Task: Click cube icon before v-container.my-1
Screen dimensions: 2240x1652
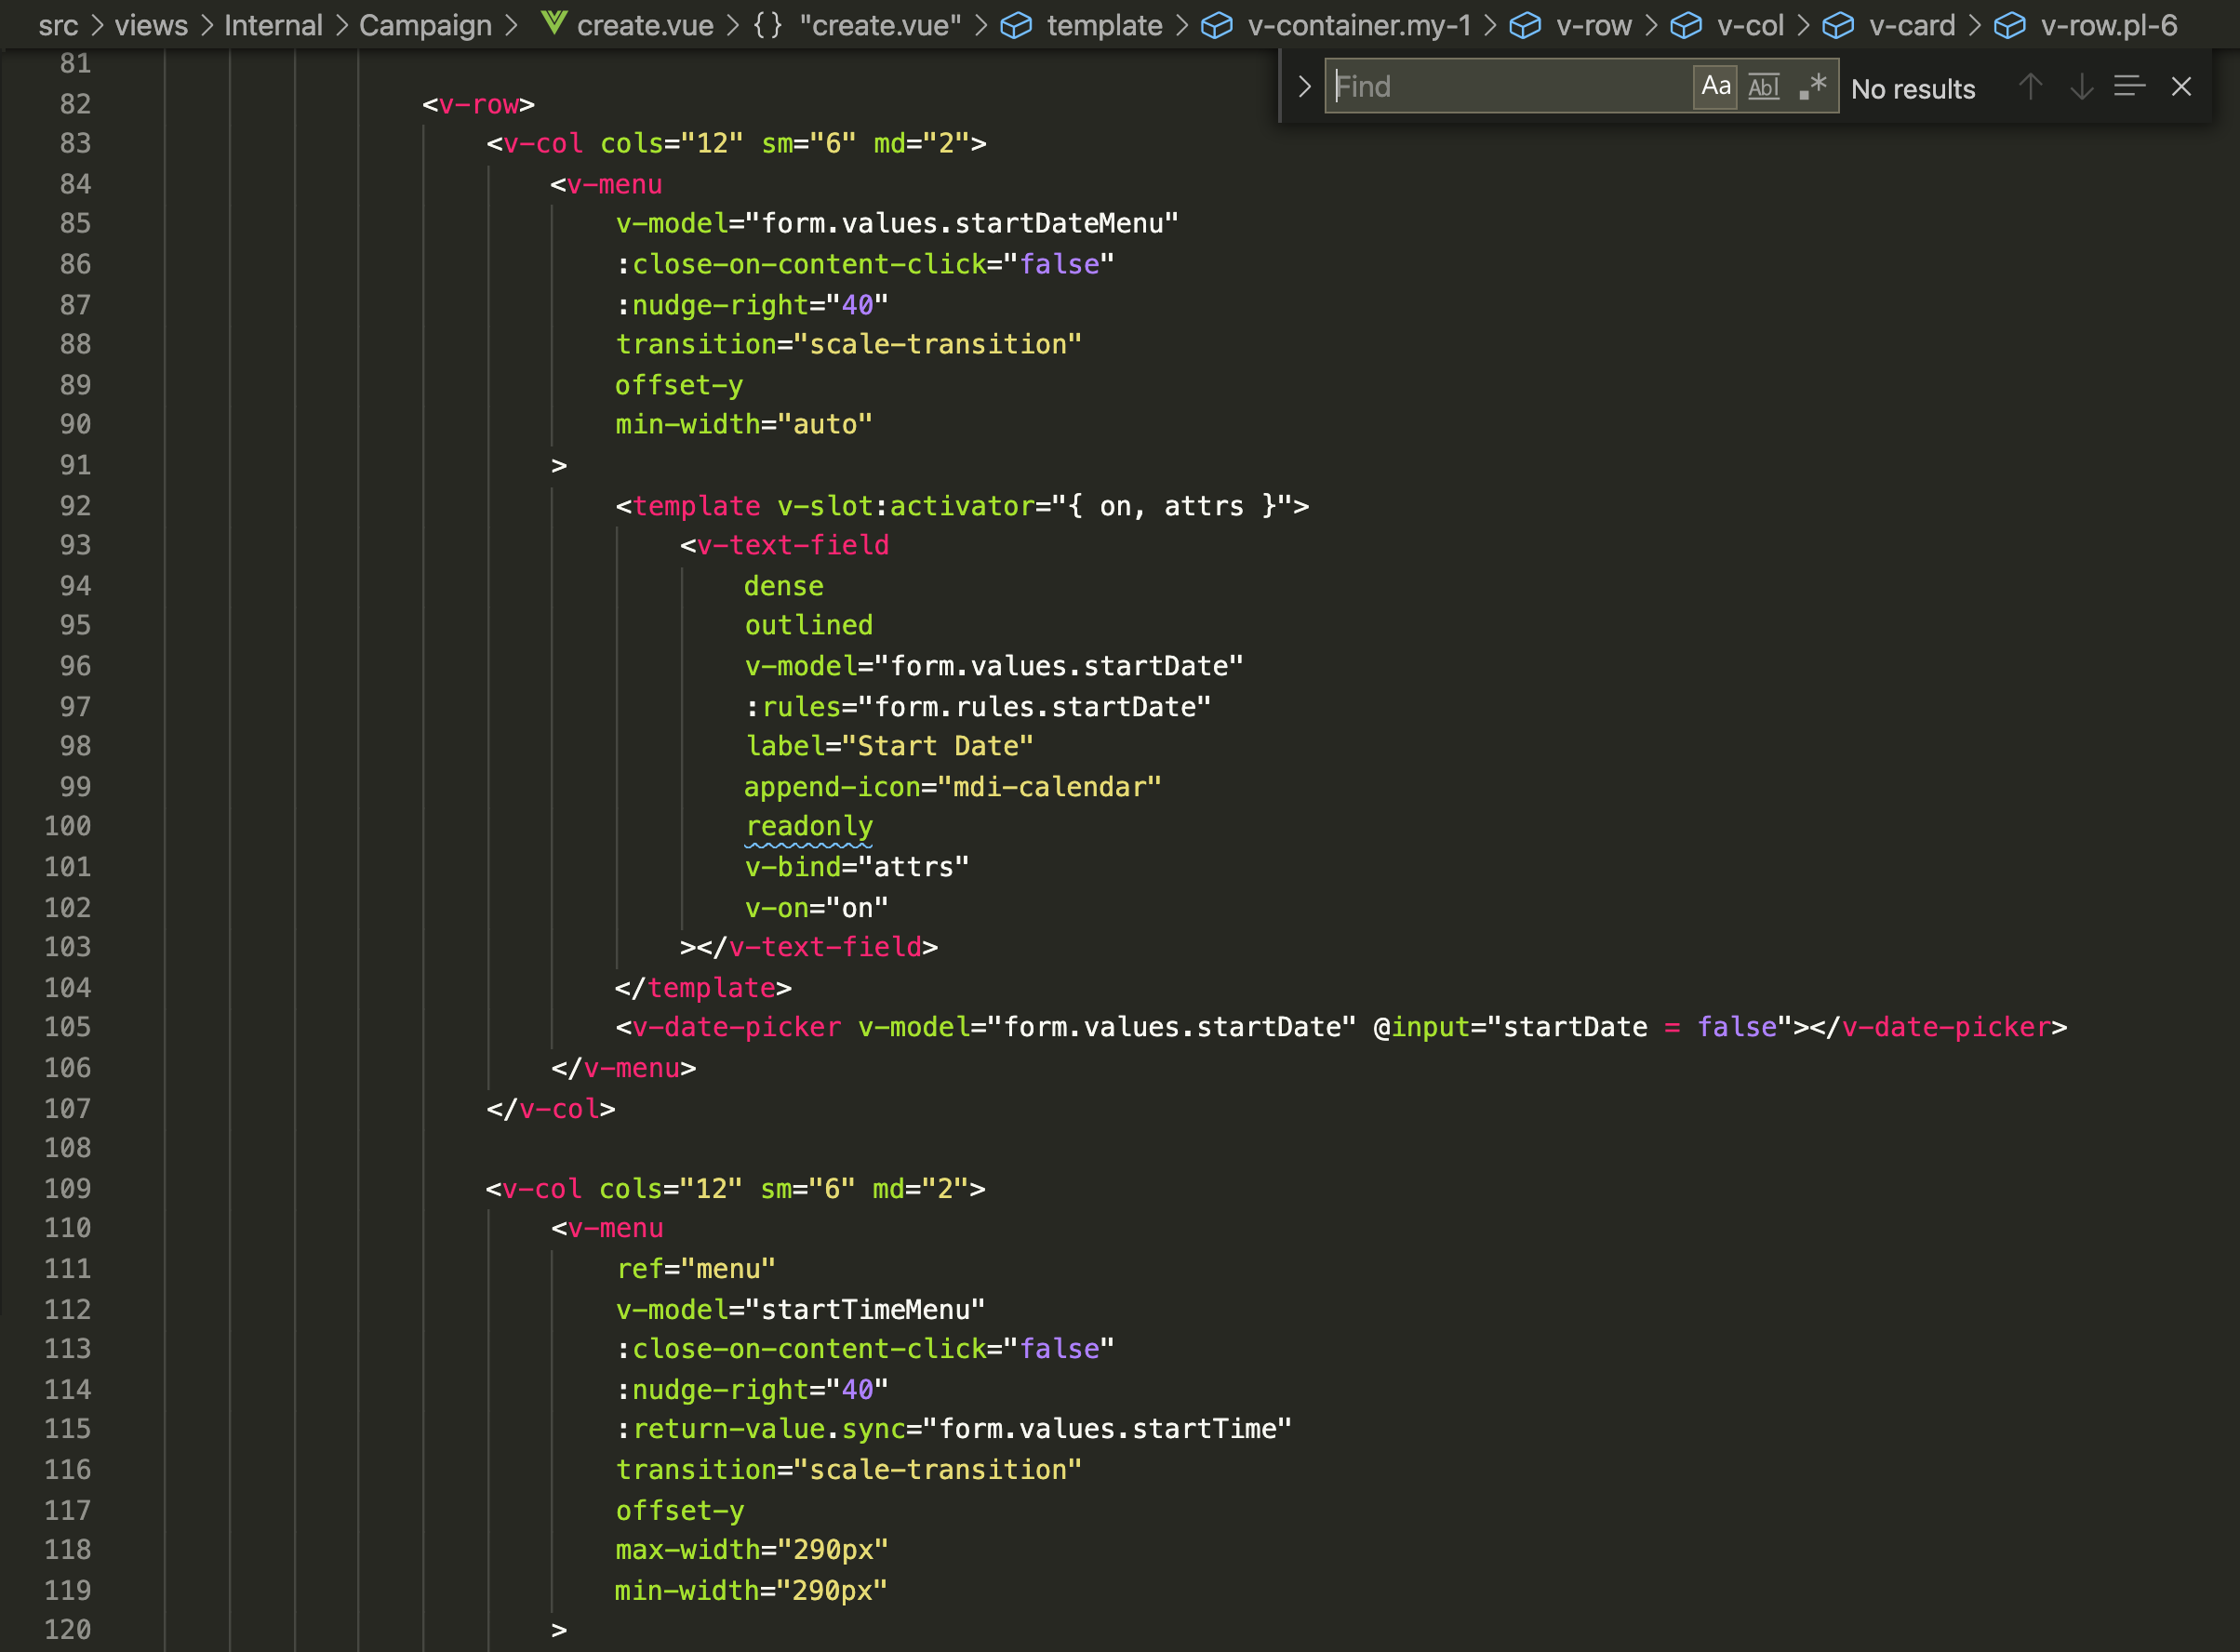Action: click(x=1216, y=25)
